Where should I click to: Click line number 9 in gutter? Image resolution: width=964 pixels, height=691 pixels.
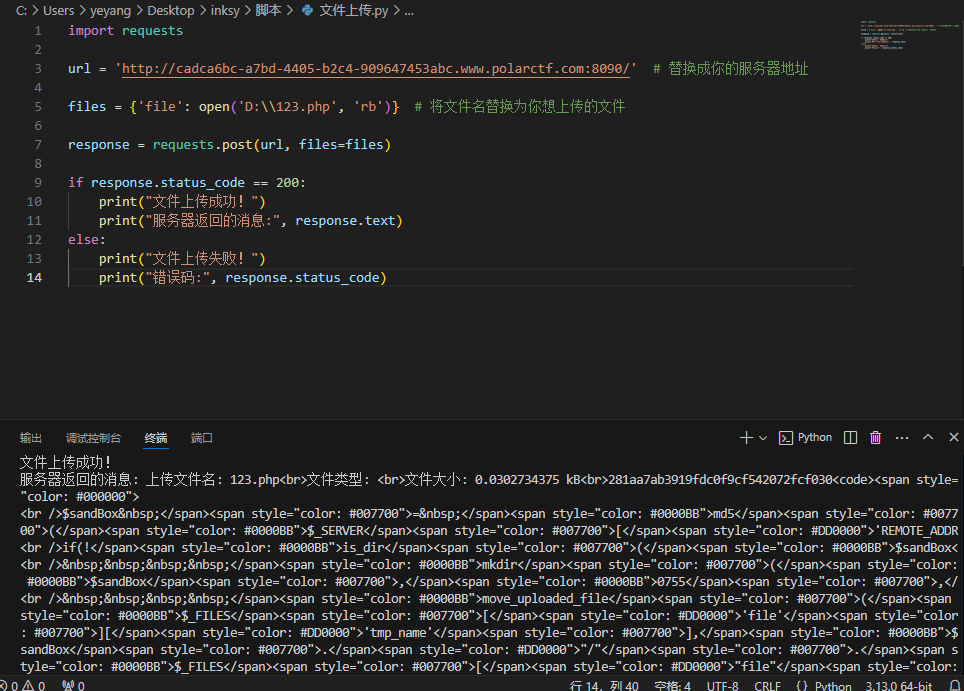pyautogui.click(x=38, y=183)
